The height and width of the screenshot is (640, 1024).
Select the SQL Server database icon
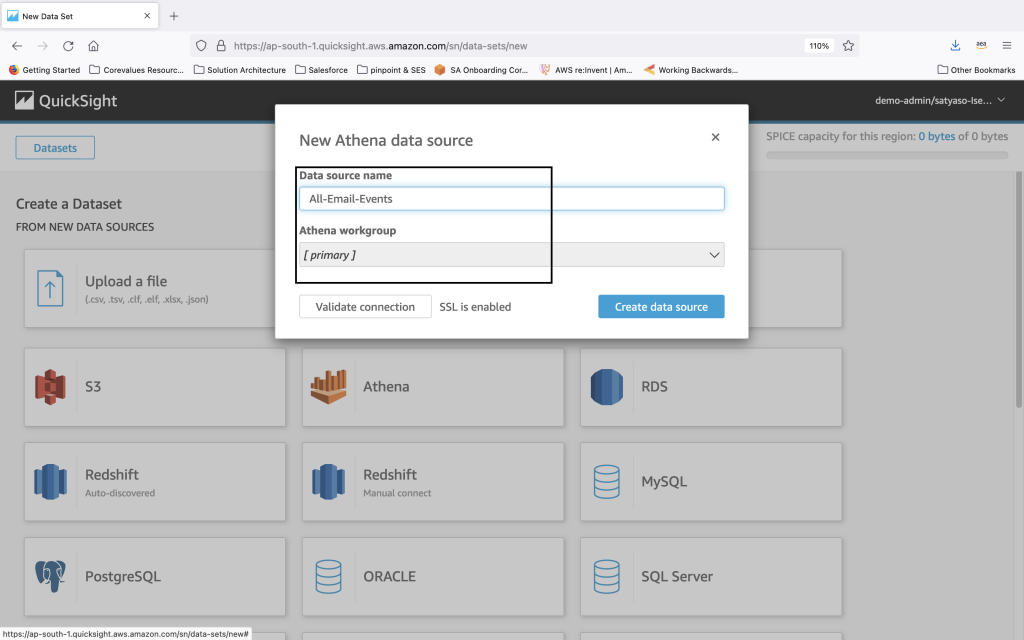click(x=607, y=577)
